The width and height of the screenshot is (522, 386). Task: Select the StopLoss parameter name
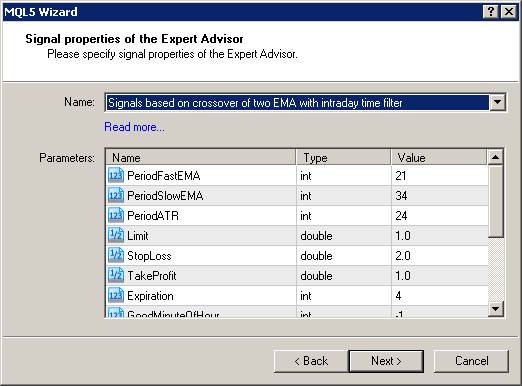[149, 256]
